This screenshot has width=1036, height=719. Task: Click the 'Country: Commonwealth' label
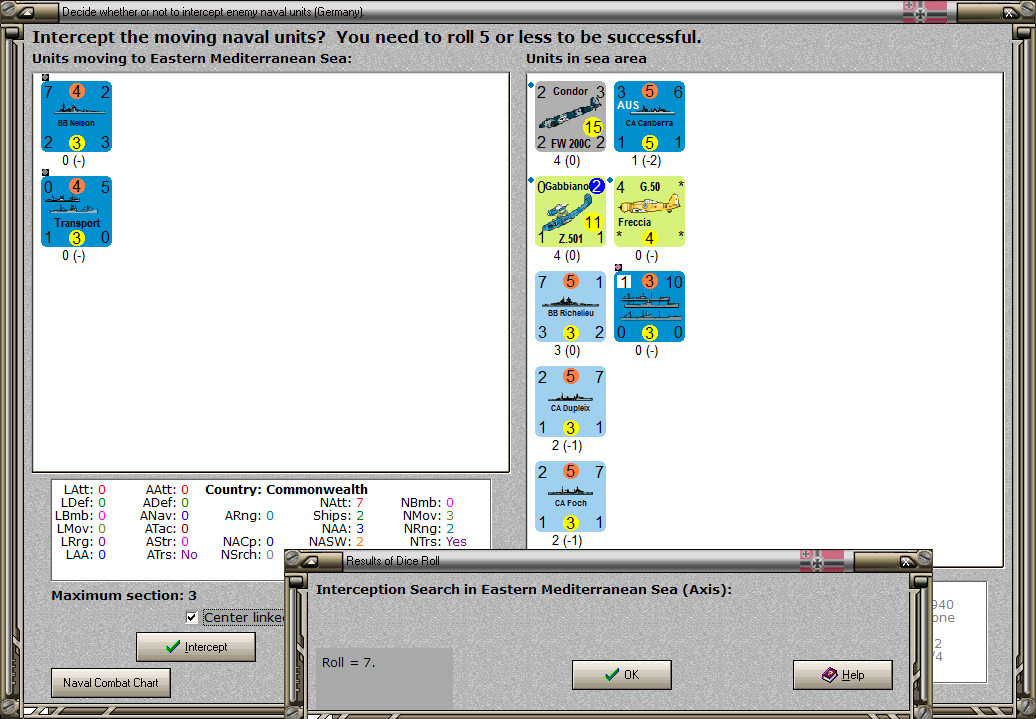pos(286,490)
